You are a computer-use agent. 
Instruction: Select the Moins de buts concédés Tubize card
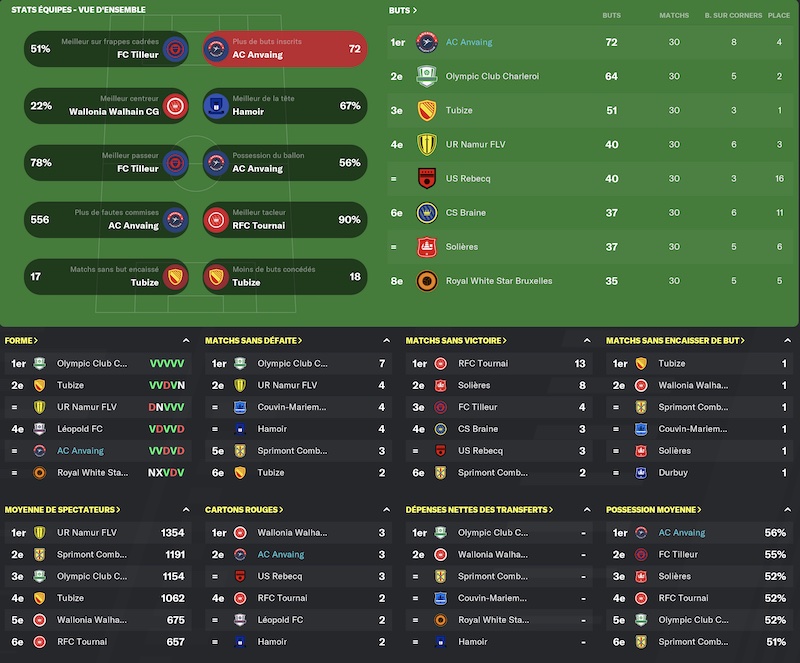point(285,277)
